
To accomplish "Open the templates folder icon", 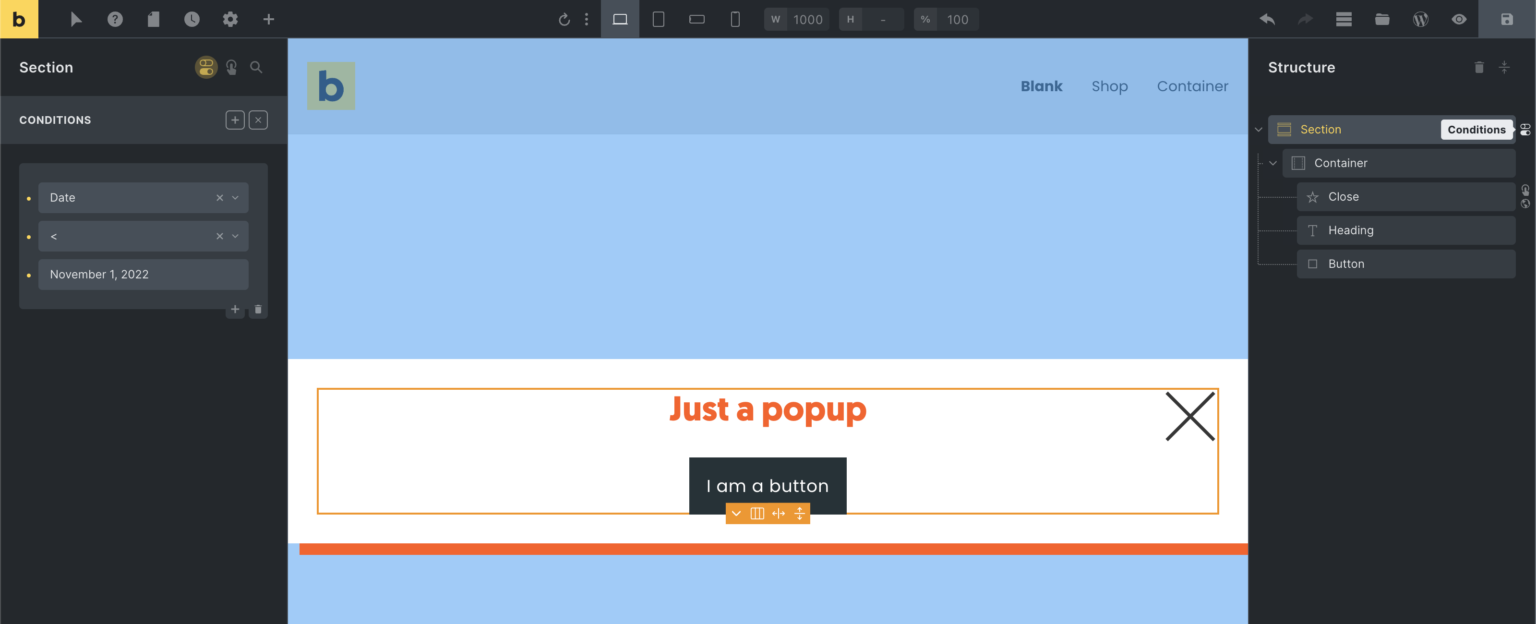I will pyautogui.click(x=1382, y=19).
